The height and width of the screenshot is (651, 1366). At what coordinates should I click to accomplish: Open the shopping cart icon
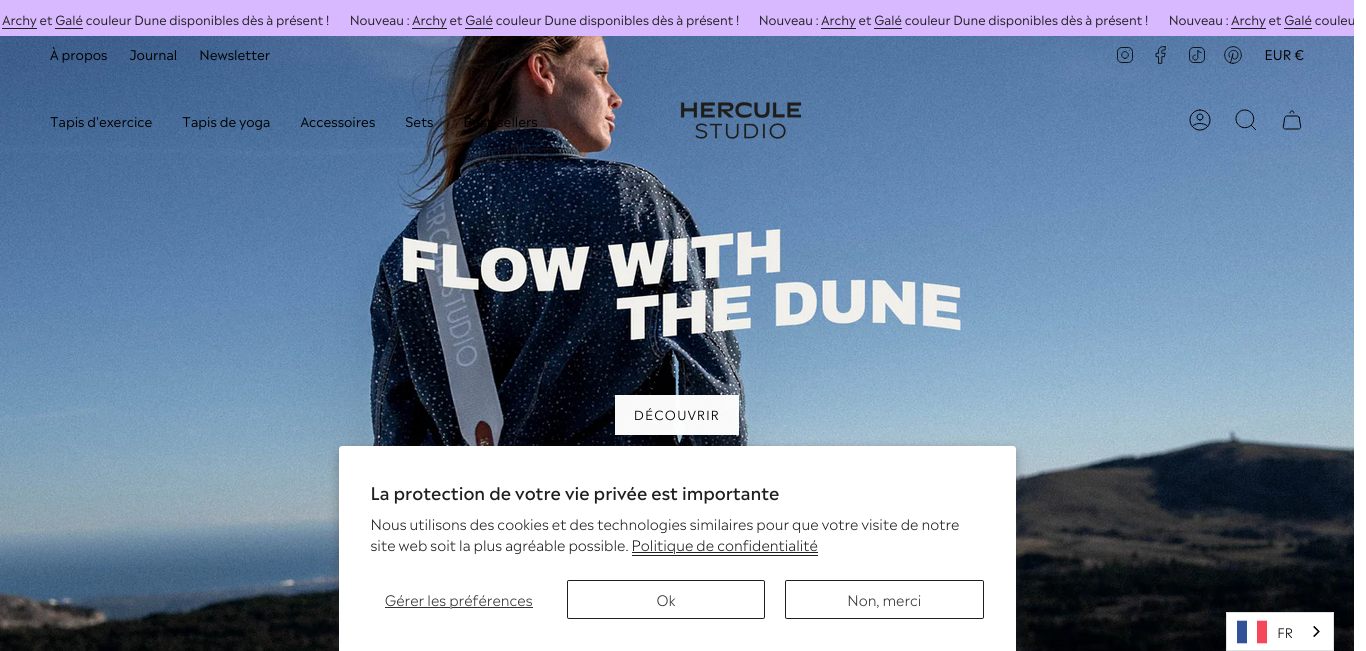point(1292,121)
